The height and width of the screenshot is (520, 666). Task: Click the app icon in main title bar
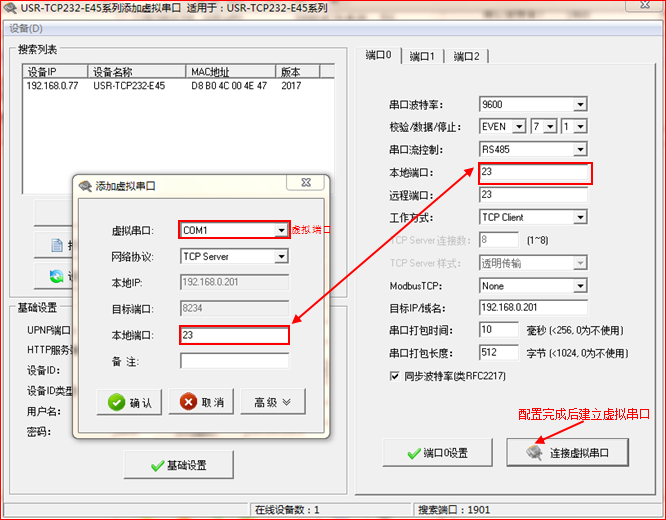coord(10,8)
